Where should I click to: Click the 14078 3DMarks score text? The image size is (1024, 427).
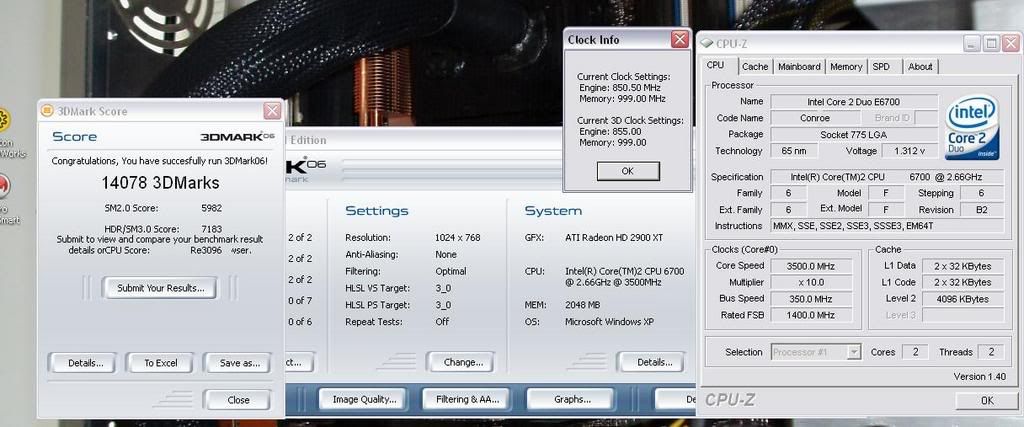[161, 183]
